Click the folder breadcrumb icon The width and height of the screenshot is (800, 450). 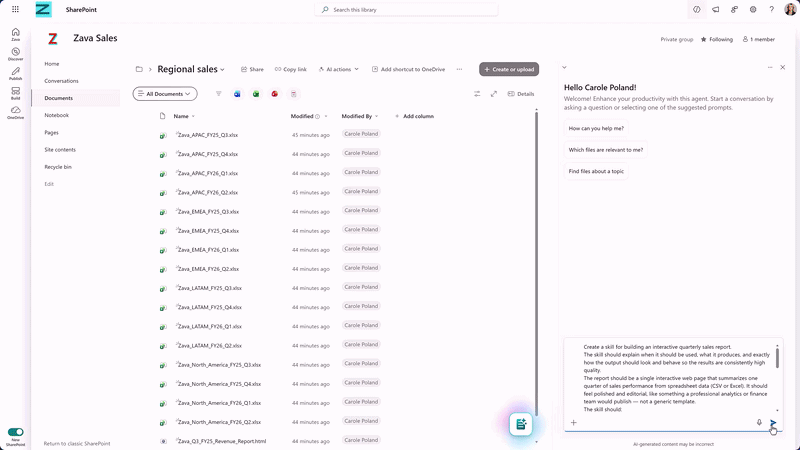tap(139, 69)
